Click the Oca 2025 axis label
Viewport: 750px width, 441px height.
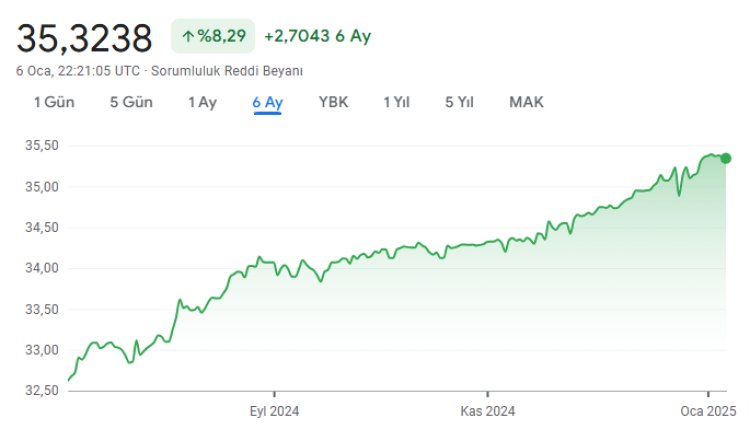(708, 411)
